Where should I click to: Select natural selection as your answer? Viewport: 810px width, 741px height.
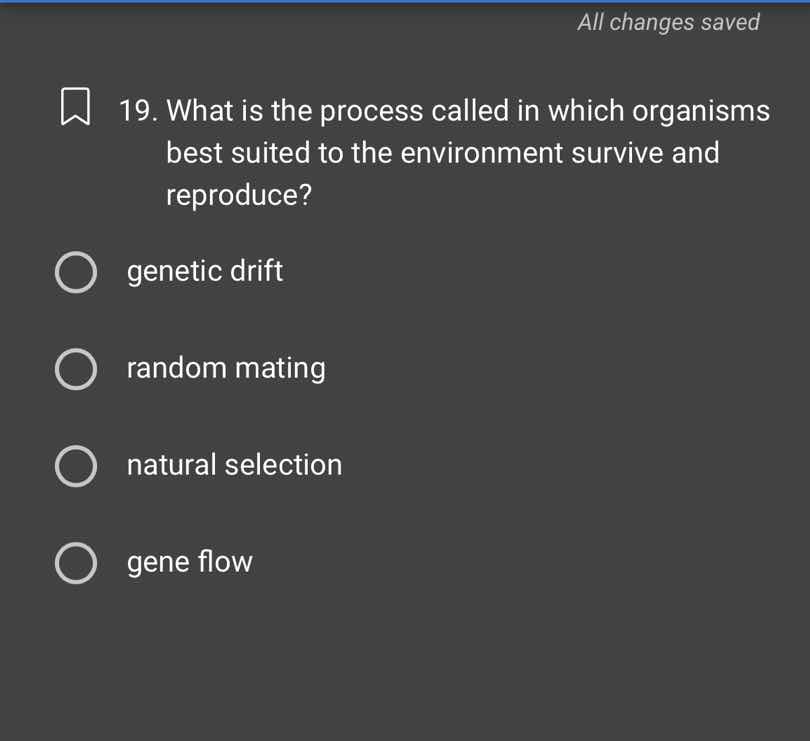point(76,466)
